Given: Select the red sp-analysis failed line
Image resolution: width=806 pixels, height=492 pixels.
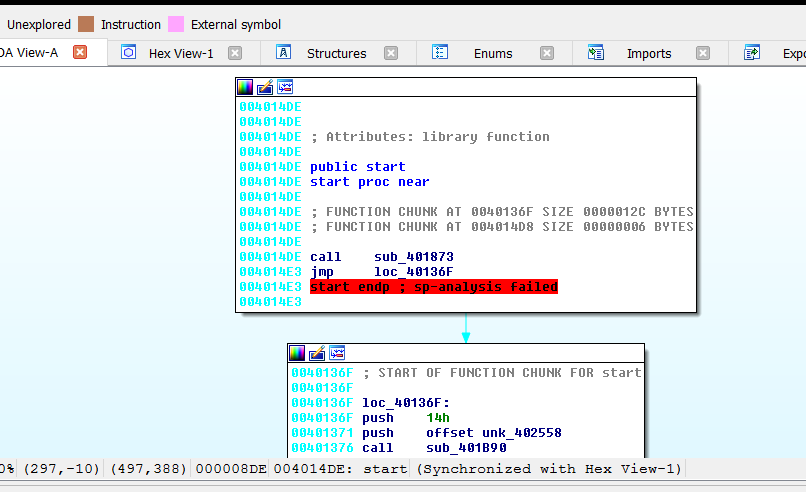Looking at the screenshot, I should [433, 287].
